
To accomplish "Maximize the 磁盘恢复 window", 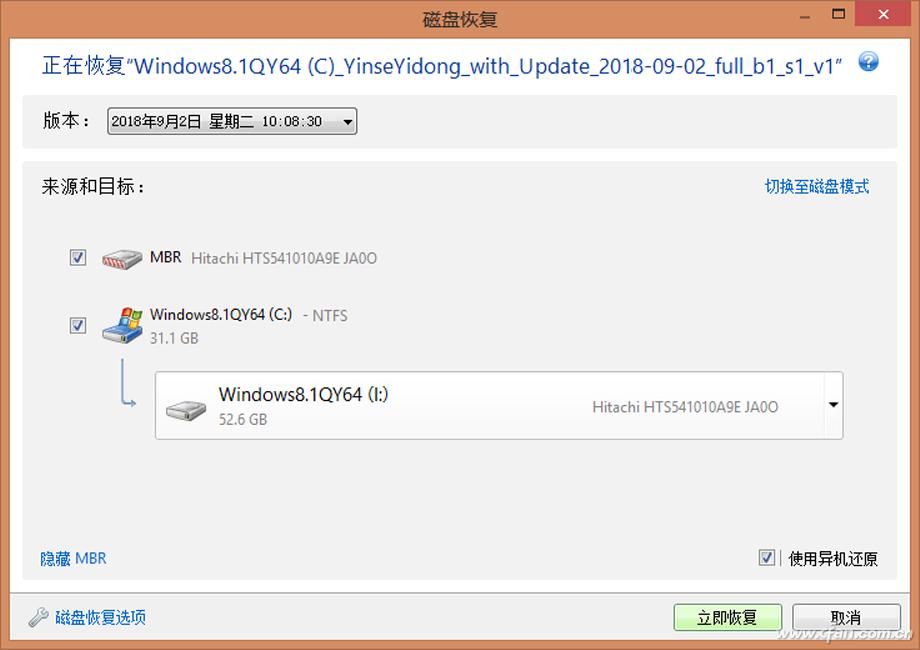I will (x=839, y=14).
